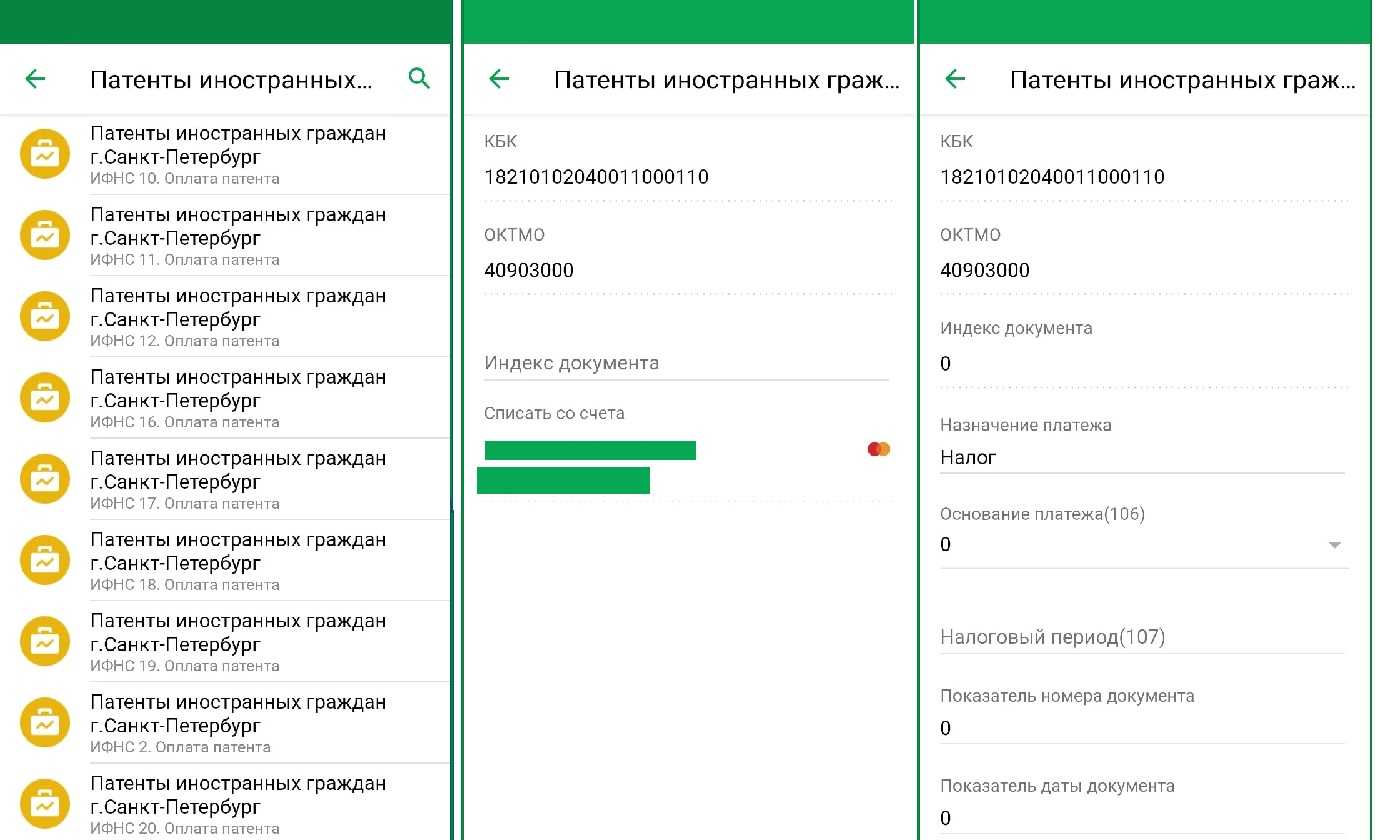Tap the Mastercard logo on the account row
1380x840 pixels.
879,450
